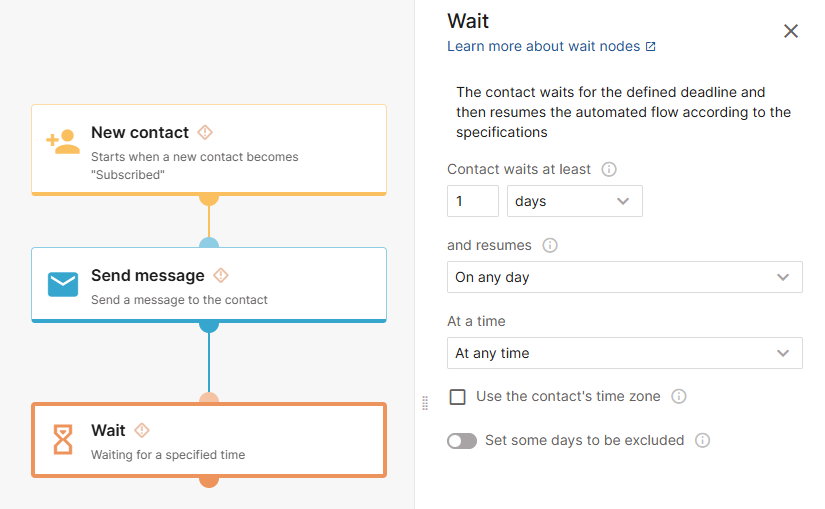Click the wait duration number field

click(472, 201)
